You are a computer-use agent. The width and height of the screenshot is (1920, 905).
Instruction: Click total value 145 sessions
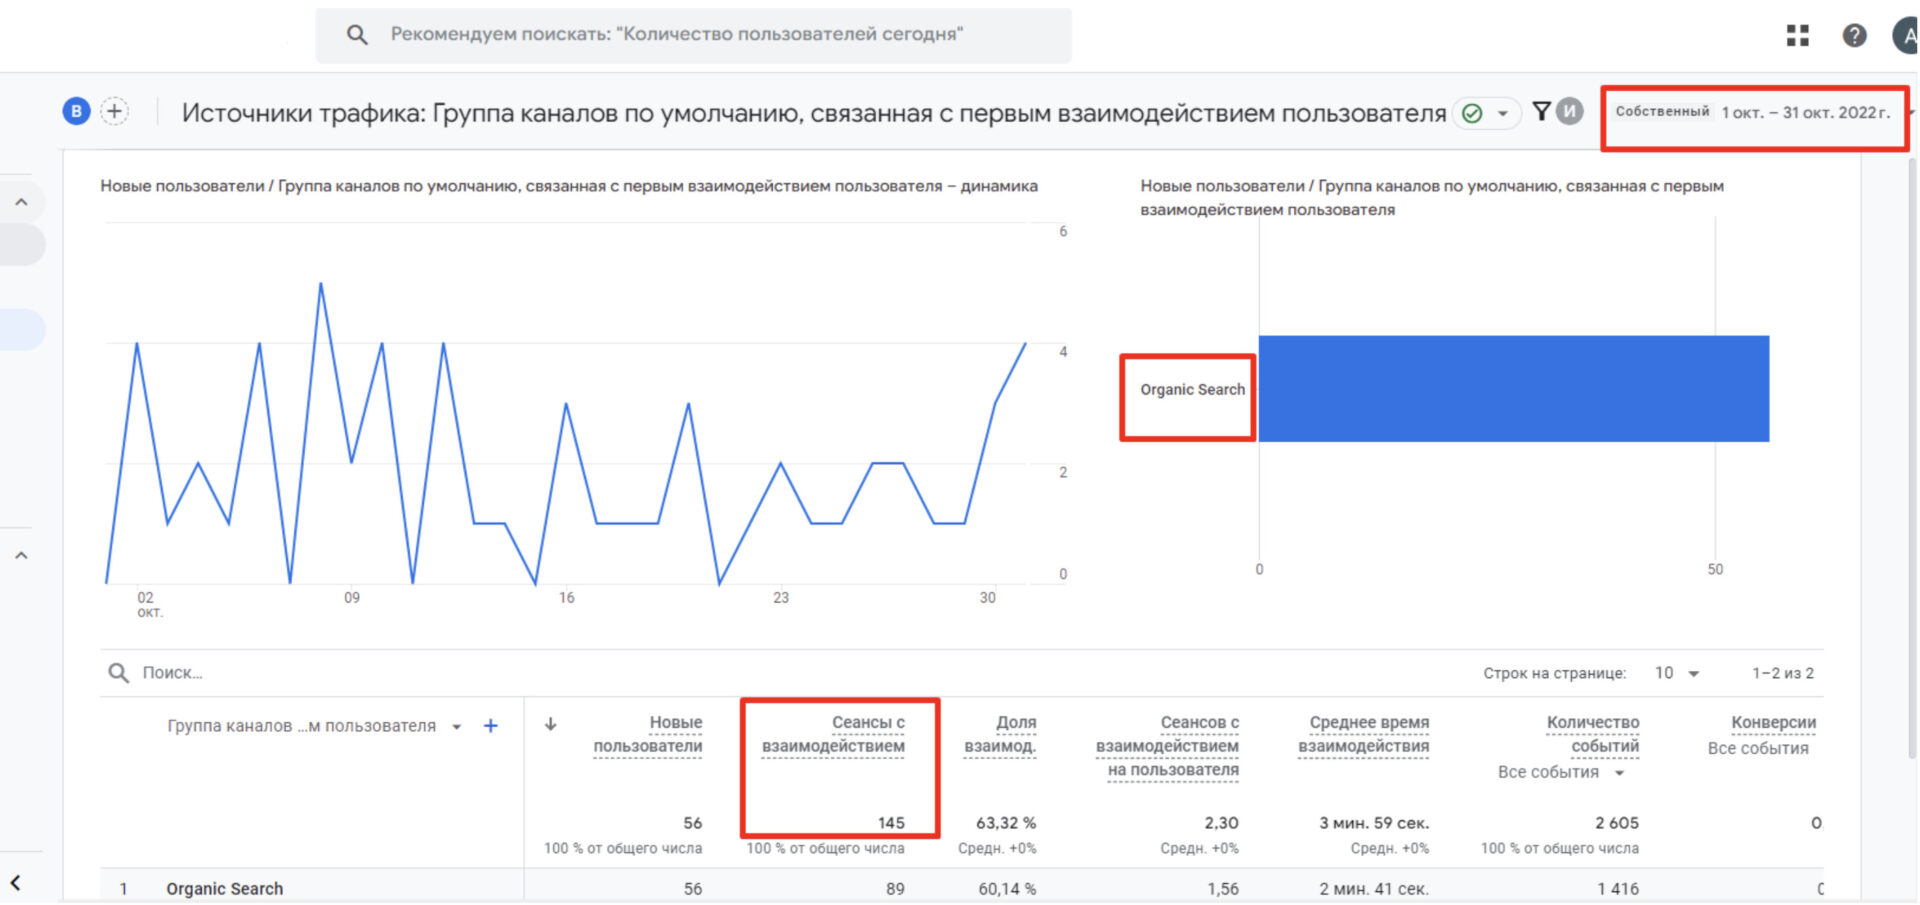tap(891, 823)
